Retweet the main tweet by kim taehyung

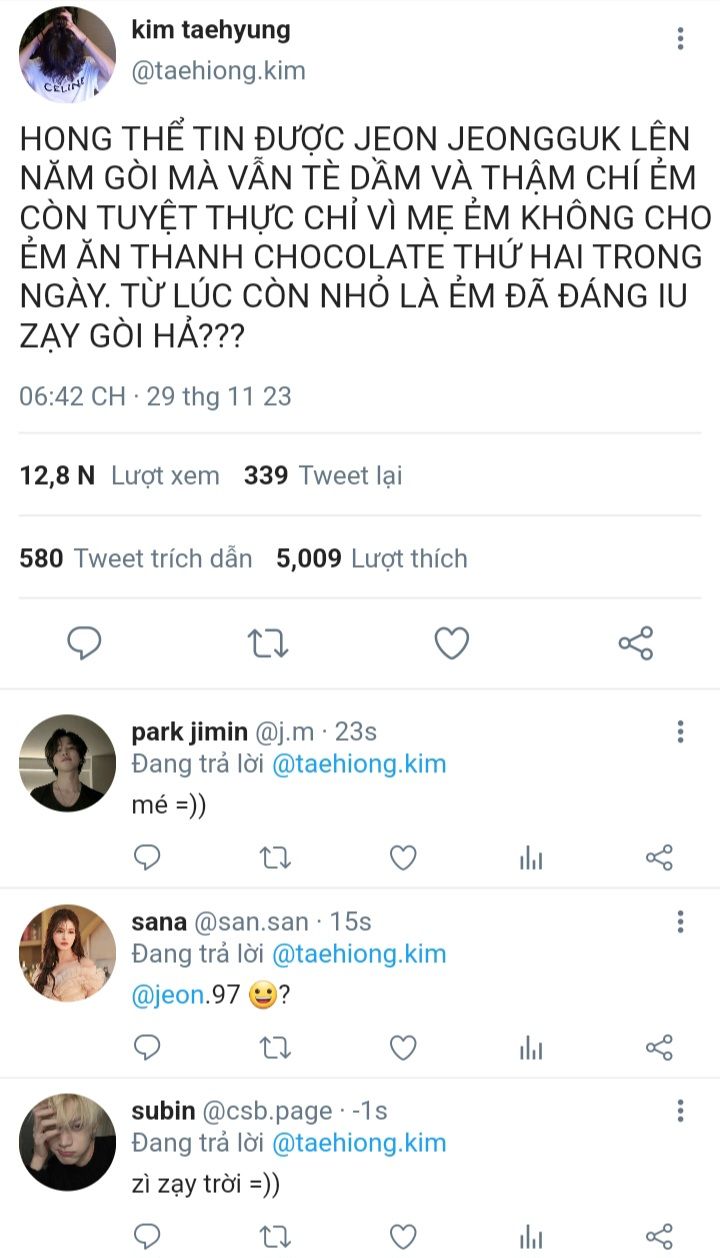coord(267,643)
